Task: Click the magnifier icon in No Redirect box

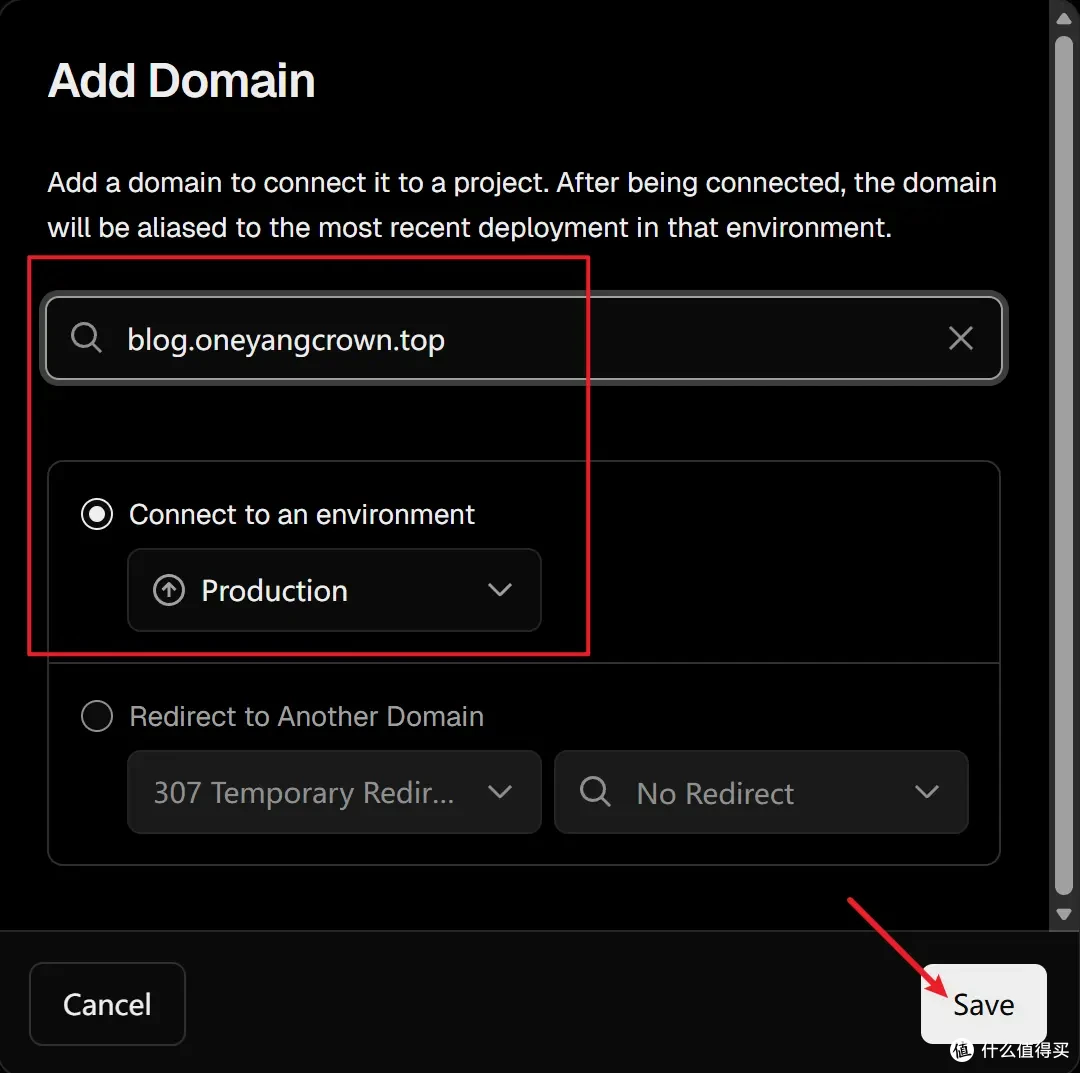Action: click(595, 791)
